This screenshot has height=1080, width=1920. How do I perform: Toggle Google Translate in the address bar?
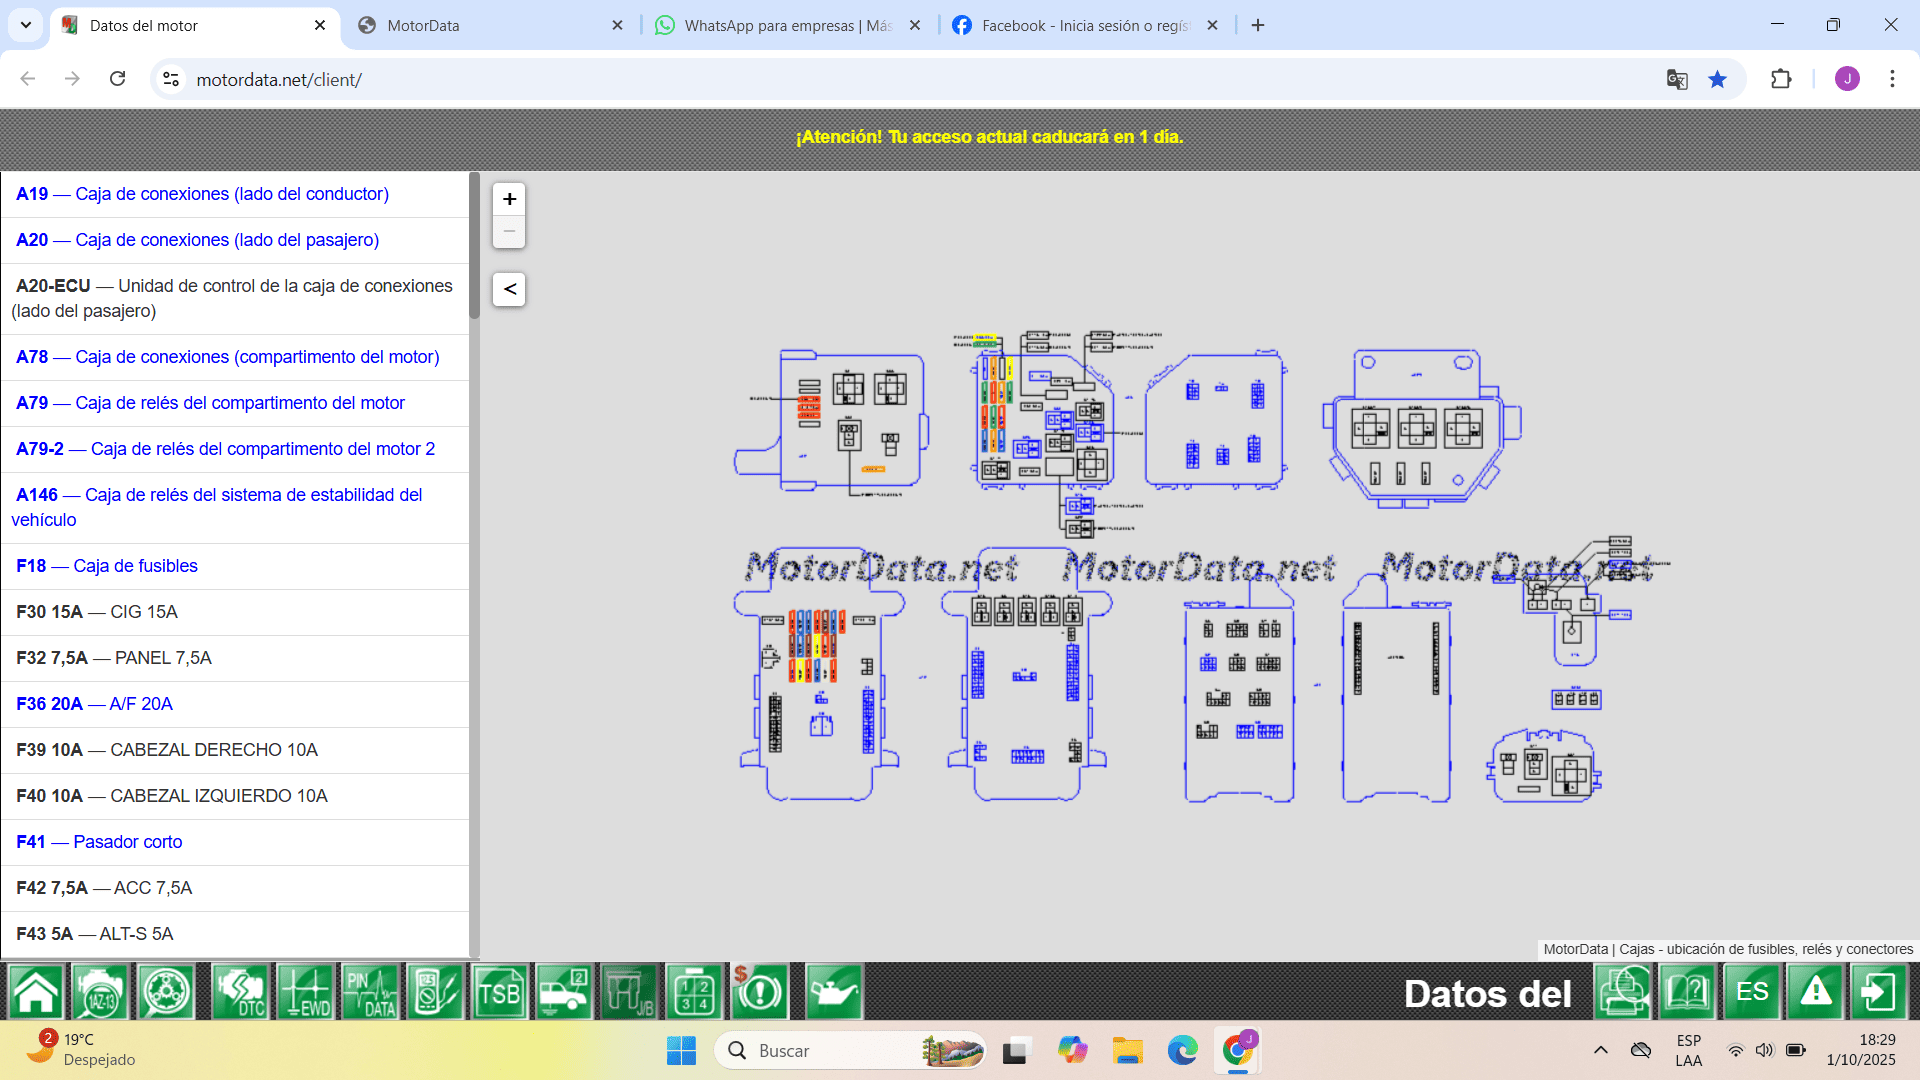tap(1677, 79)
